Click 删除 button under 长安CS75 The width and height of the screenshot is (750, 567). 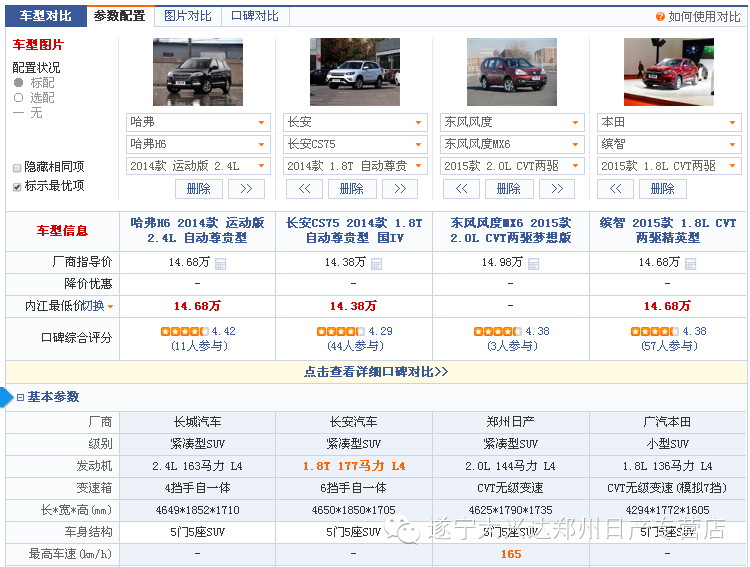point(352,189)
